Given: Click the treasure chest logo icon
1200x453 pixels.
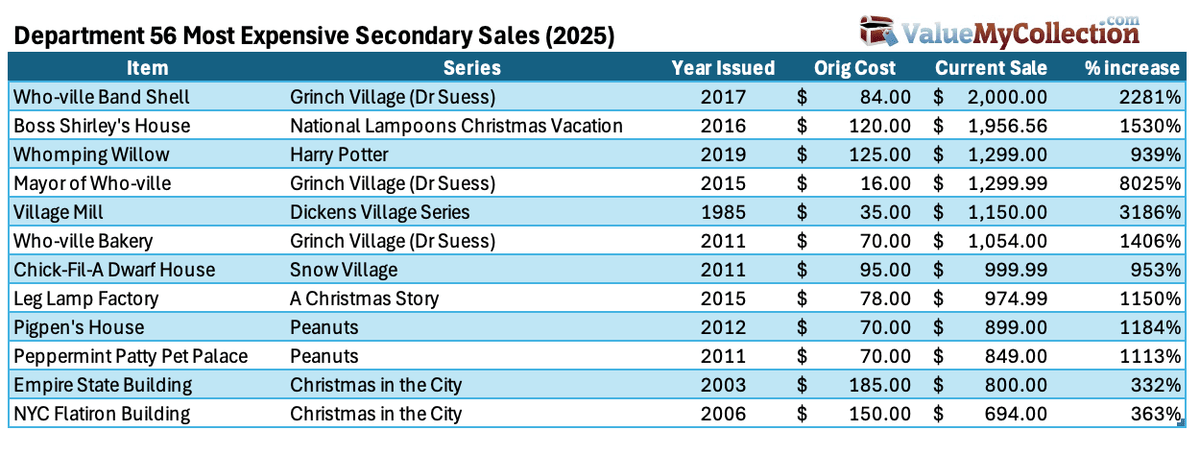Looking at the screenshot, I should click(877, 30).
